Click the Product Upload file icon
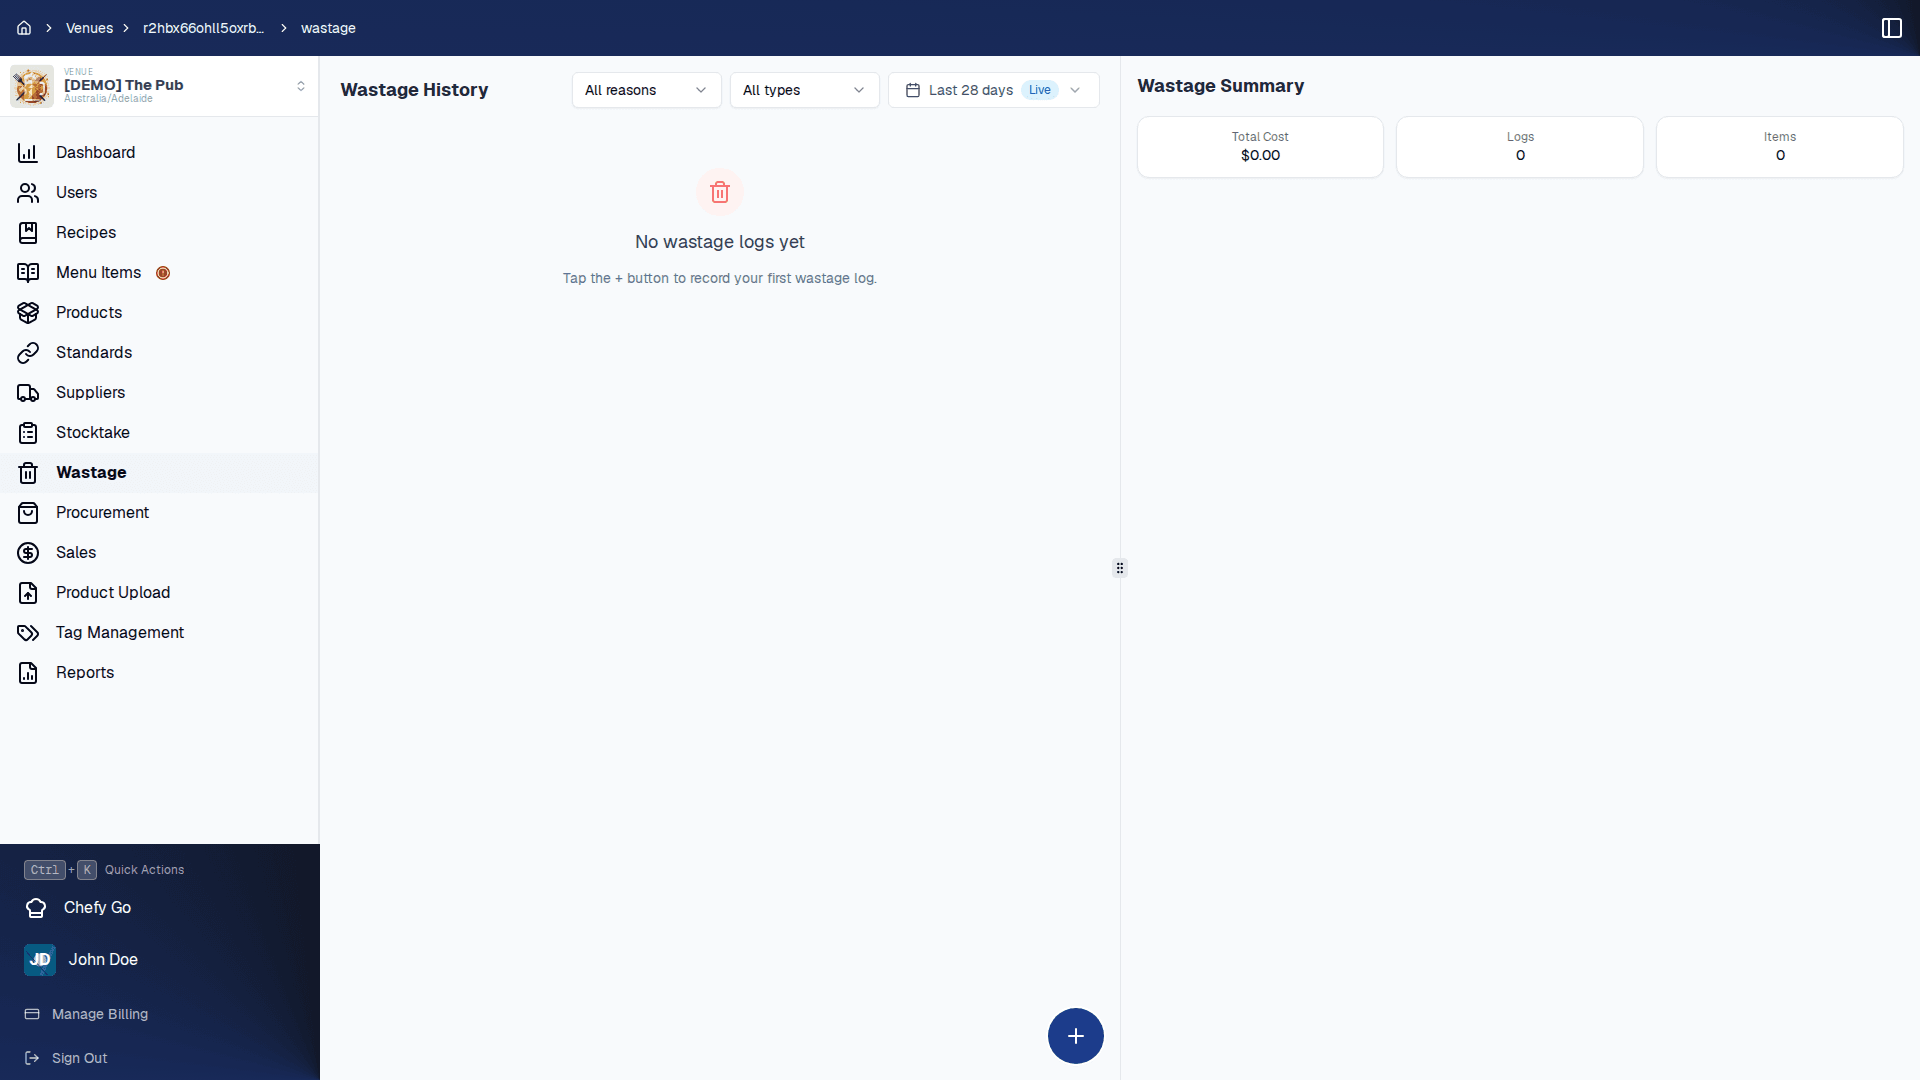The height and width of the screenshot is (1080, 1920). 28,593
